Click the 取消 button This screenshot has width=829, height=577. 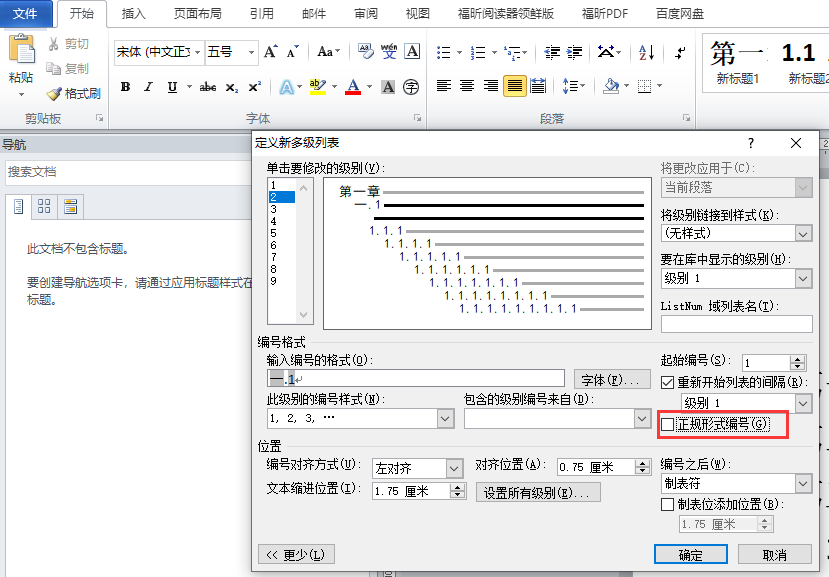775,555
